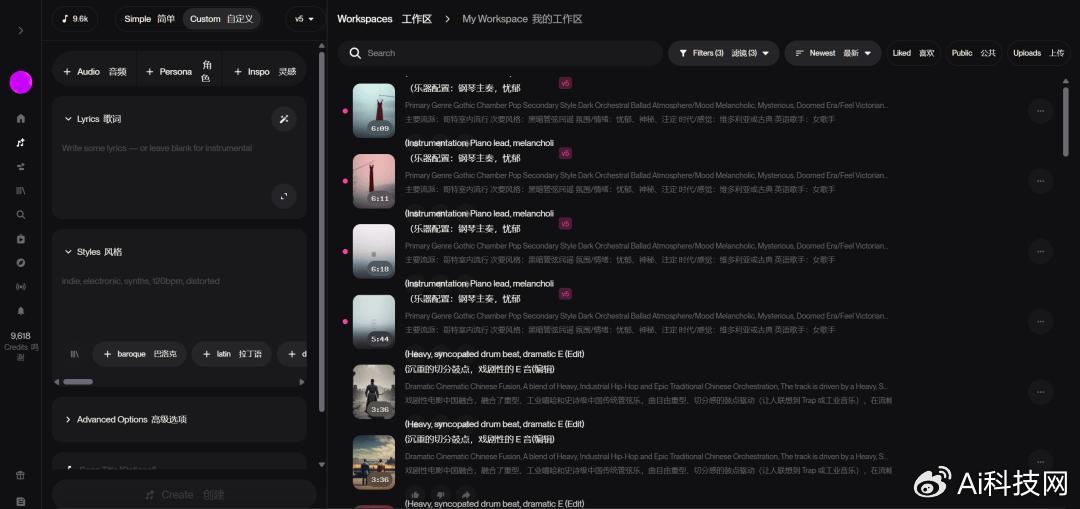
Task: Click the Create button
Action: click(184, 495)
